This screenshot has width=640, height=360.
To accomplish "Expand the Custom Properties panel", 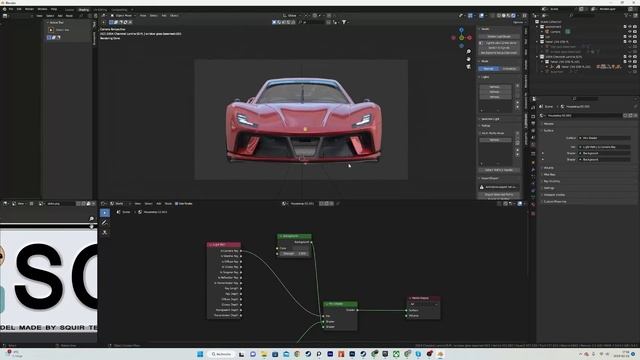I will [555, 201].
